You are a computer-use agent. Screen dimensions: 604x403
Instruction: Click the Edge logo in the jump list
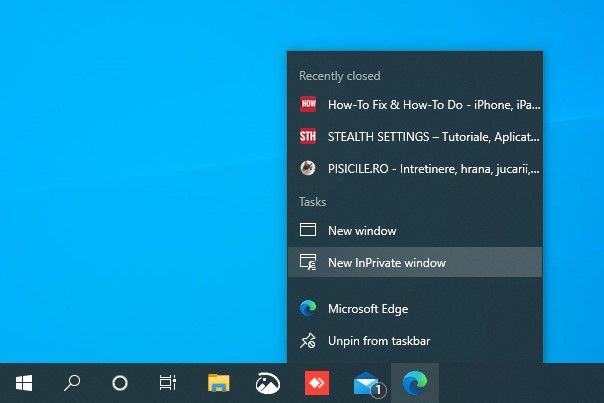coord(308,308)
